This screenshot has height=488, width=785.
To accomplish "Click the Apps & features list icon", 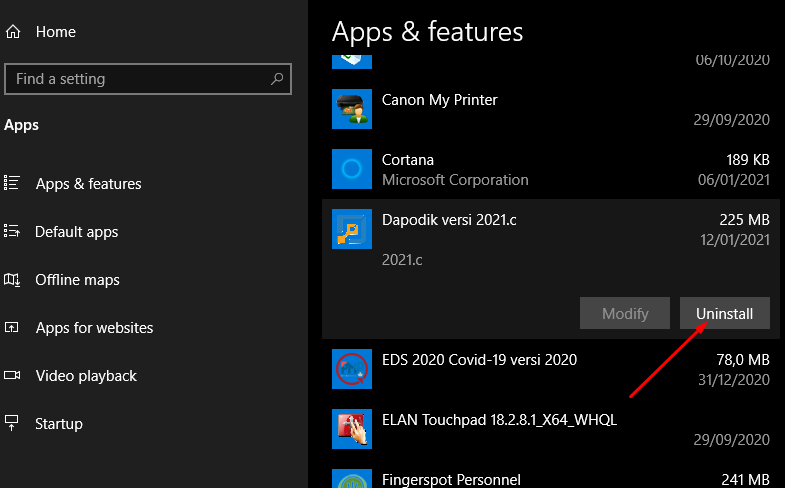I will (x=12, y=183).
